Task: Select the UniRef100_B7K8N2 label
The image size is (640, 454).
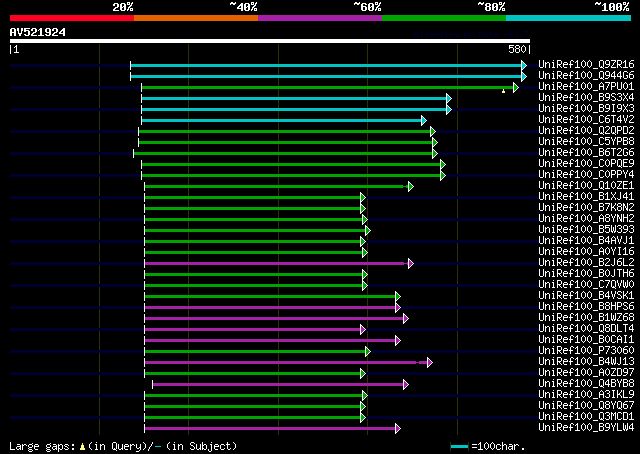Action: [x=586, y=208]
